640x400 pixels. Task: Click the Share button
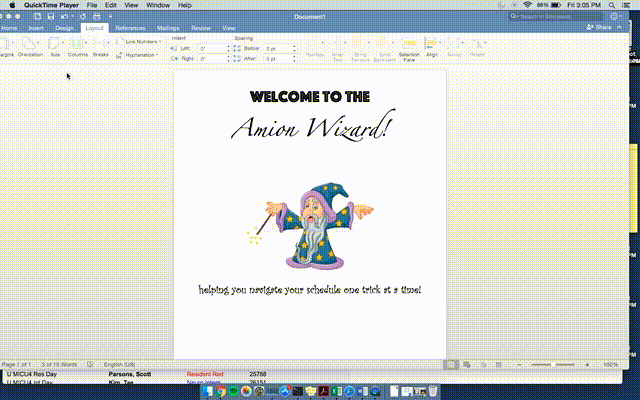pyautogui.click(x=599, y=27)
